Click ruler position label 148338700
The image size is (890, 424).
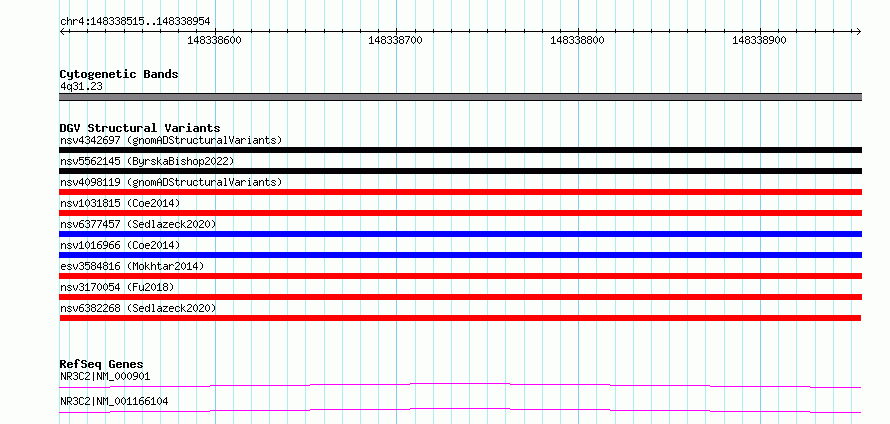point(396,40)
